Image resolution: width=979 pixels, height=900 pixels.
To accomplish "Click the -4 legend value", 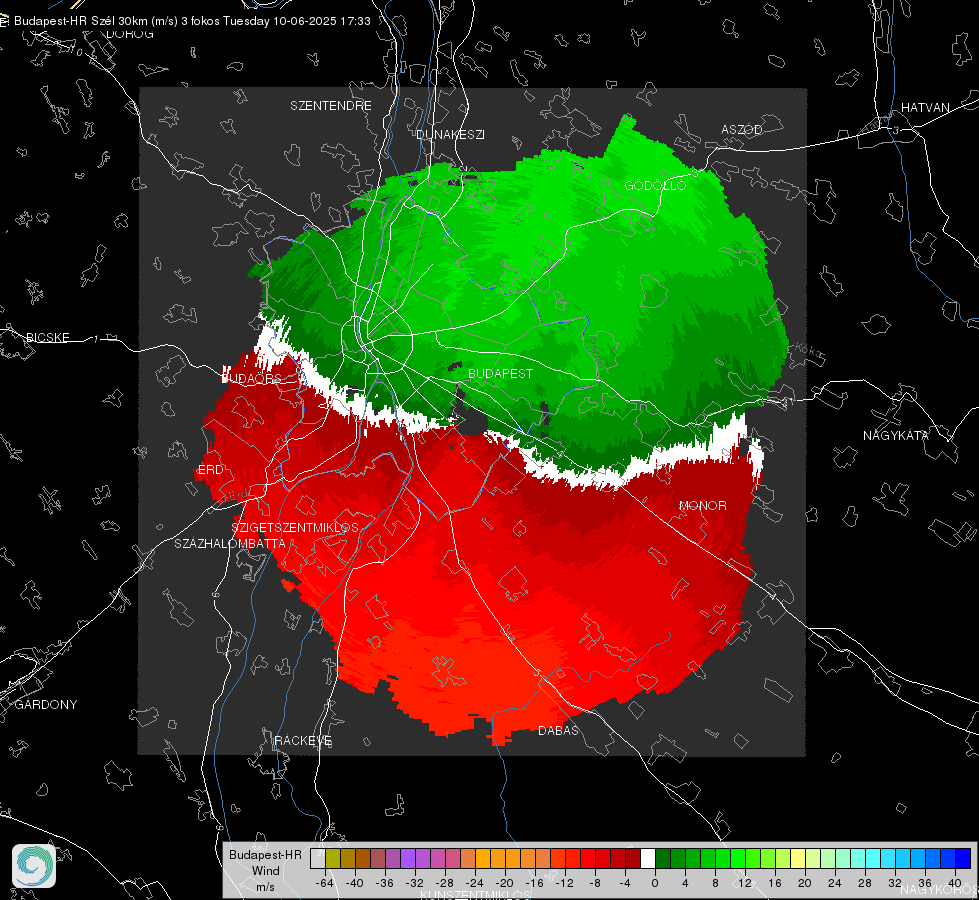I will click(625, 883).
